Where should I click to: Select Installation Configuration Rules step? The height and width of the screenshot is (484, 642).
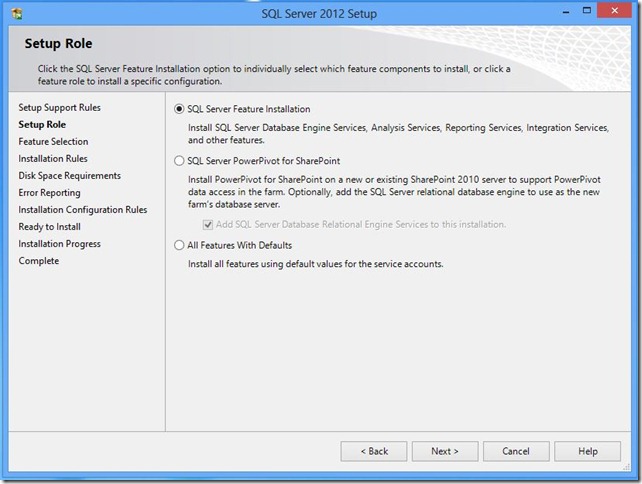[x=83, y=210]
